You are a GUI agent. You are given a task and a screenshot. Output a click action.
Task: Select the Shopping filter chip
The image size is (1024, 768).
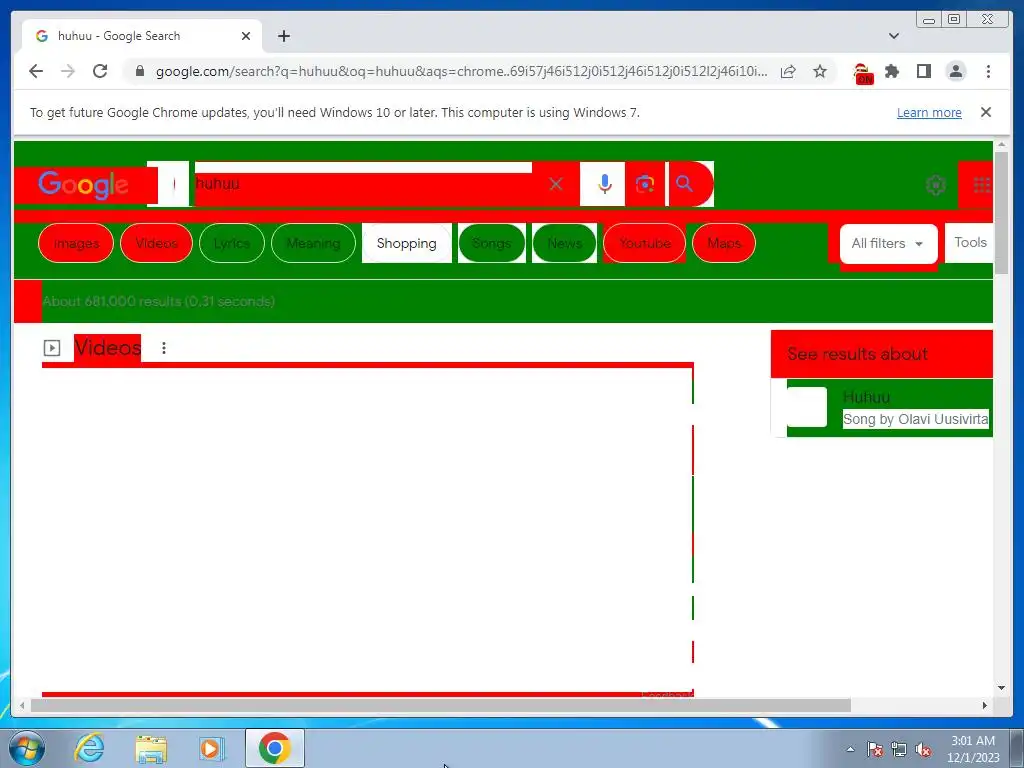(x=407, y=243)
